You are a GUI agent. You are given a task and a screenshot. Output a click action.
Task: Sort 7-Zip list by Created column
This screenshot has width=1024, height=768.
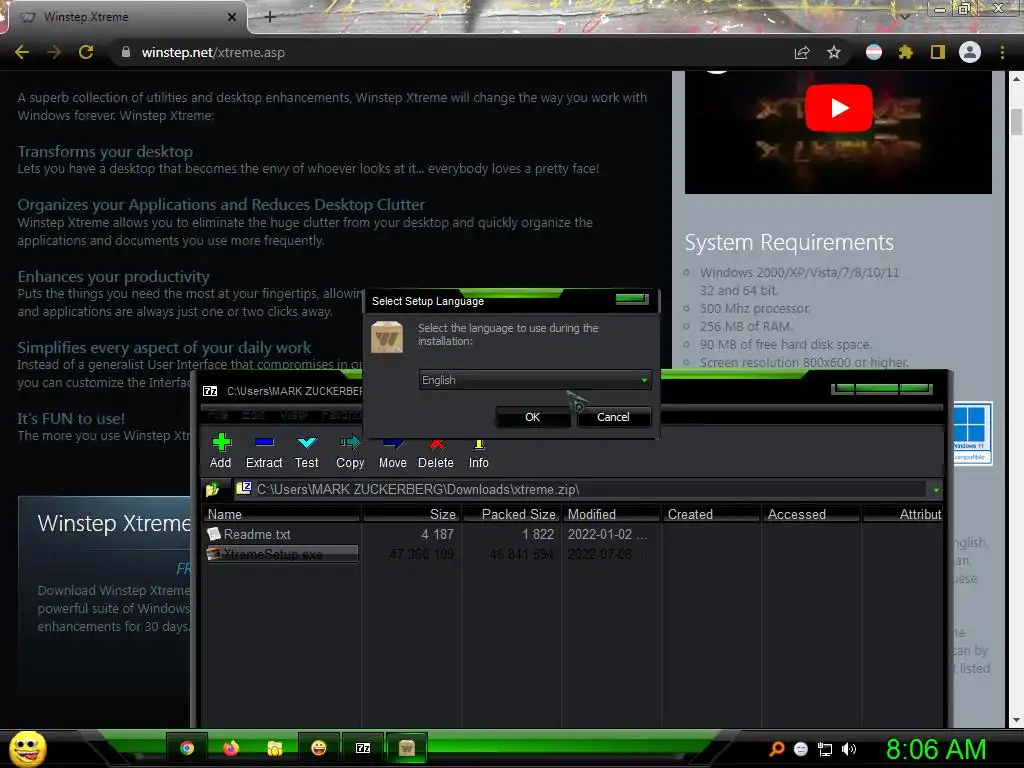(x=711, y=514)
